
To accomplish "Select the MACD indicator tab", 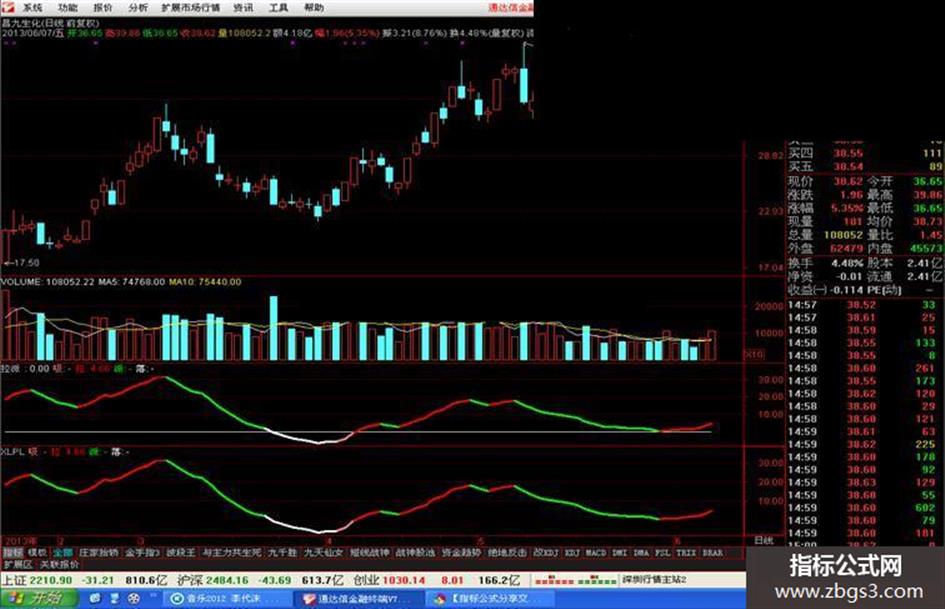I will point(595,552).
